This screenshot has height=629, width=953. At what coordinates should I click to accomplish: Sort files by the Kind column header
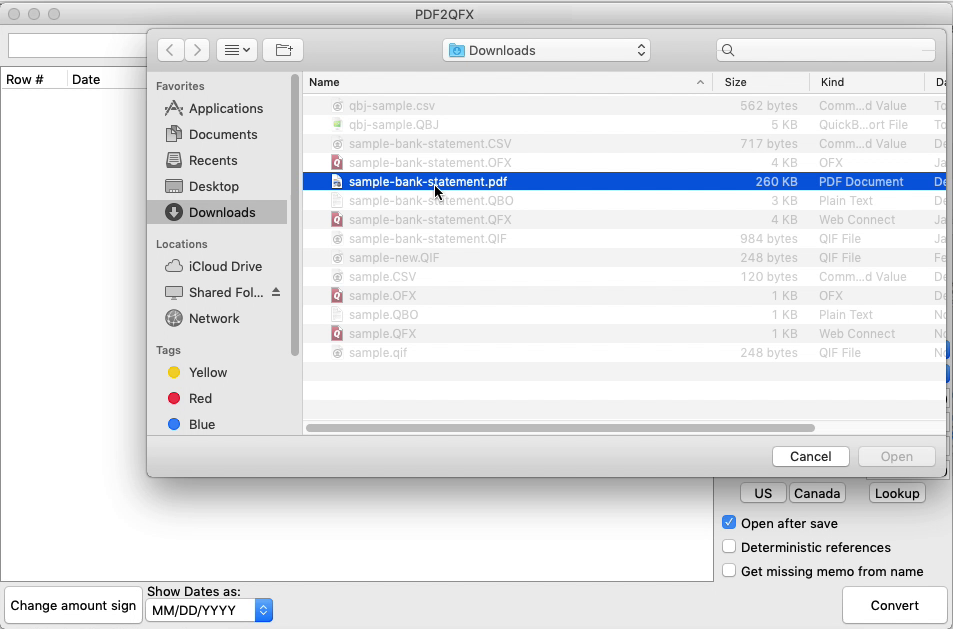click(832, 82)
